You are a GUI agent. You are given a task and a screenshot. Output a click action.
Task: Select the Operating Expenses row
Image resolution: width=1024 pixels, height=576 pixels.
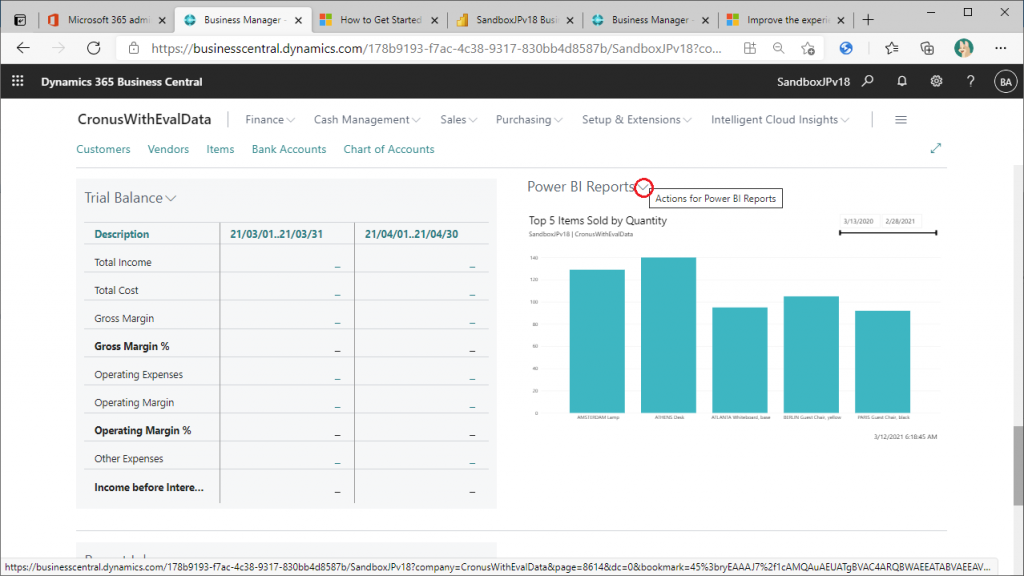click(286, 374)
